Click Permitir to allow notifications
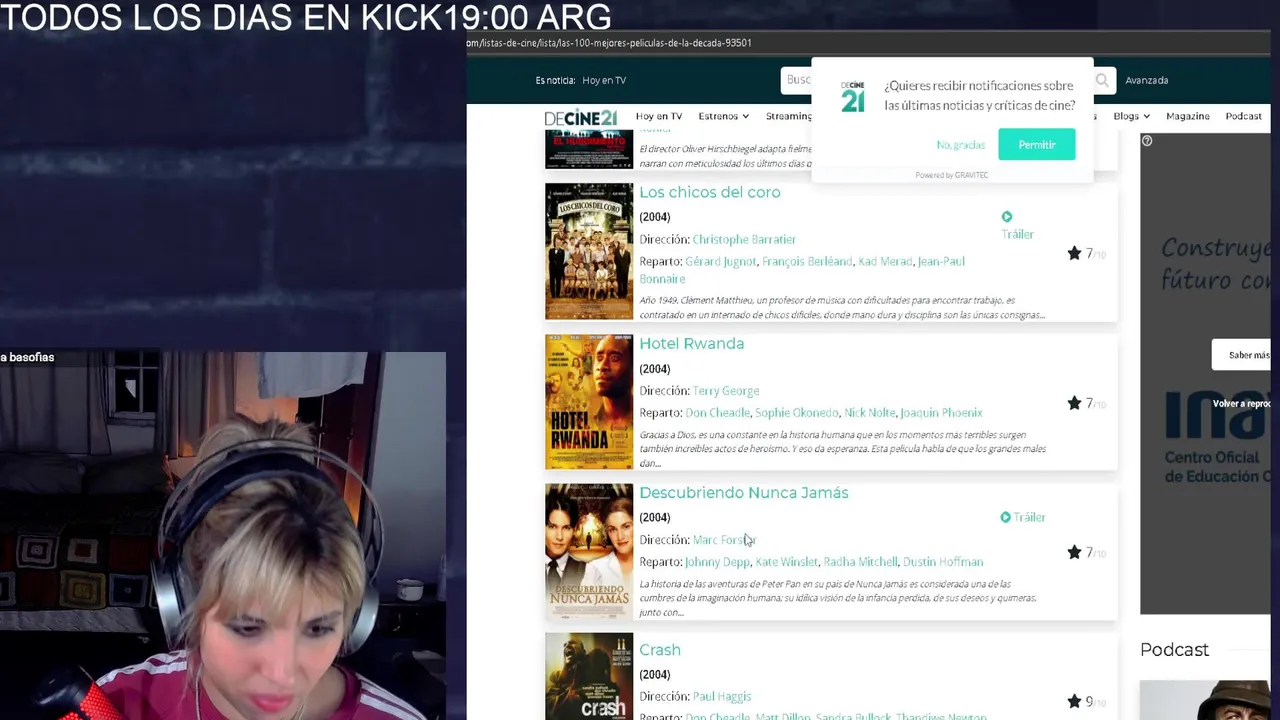Screen dimensions: 1280x720 [1037, 145]
